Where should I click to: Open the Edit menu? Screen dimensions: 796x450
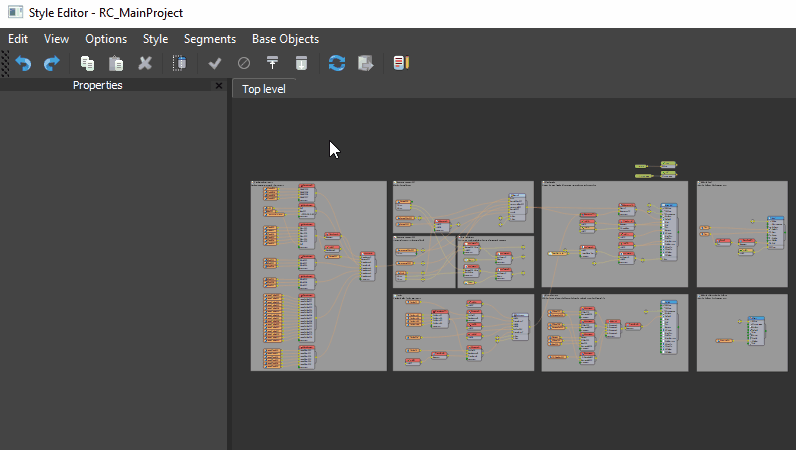coord(18,39)
